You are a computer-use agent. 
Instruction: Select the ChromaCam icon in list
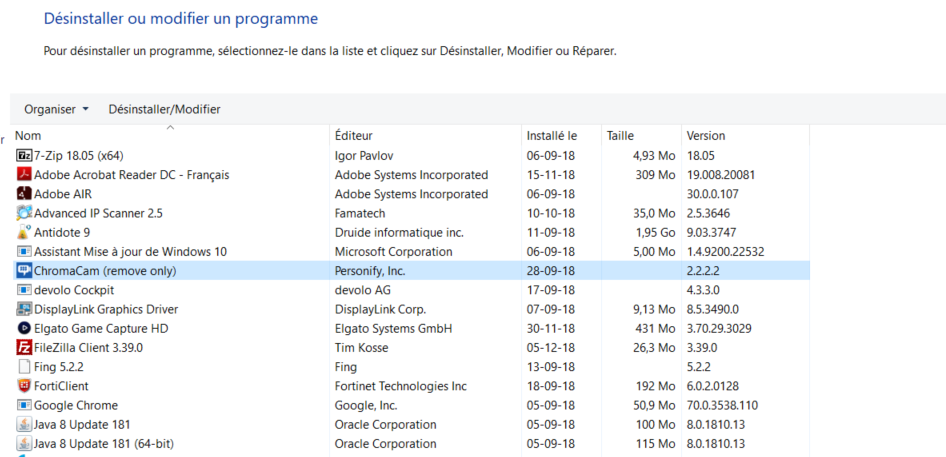click(24, 271)
